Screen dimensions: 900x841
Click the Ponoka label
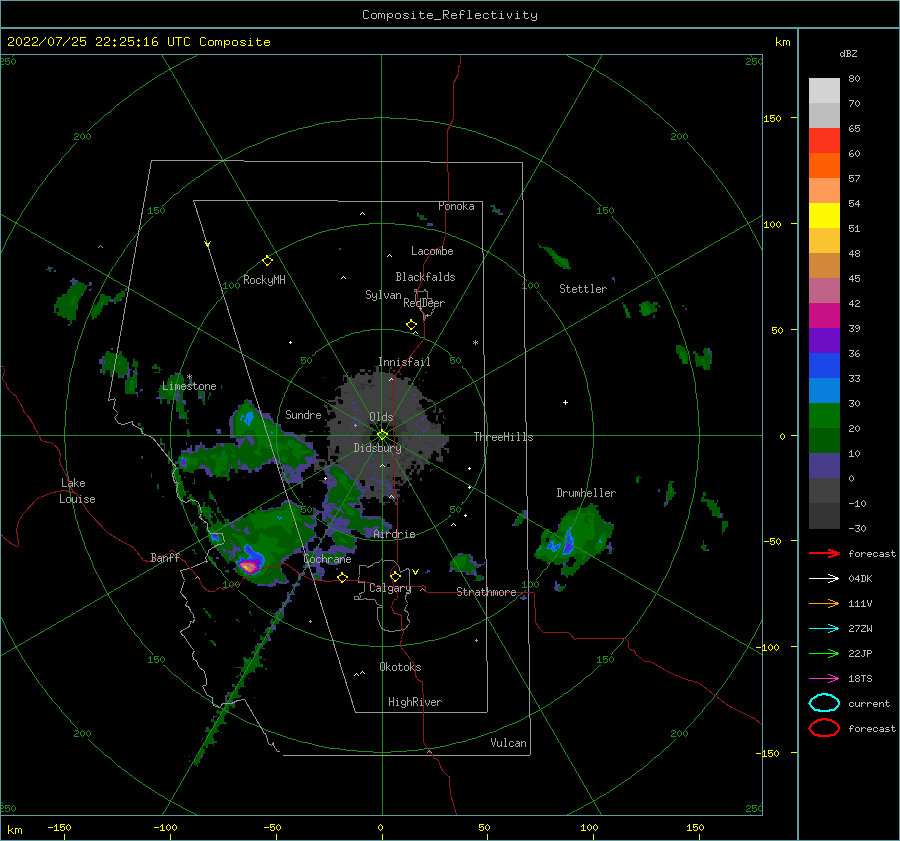point(456,206)
